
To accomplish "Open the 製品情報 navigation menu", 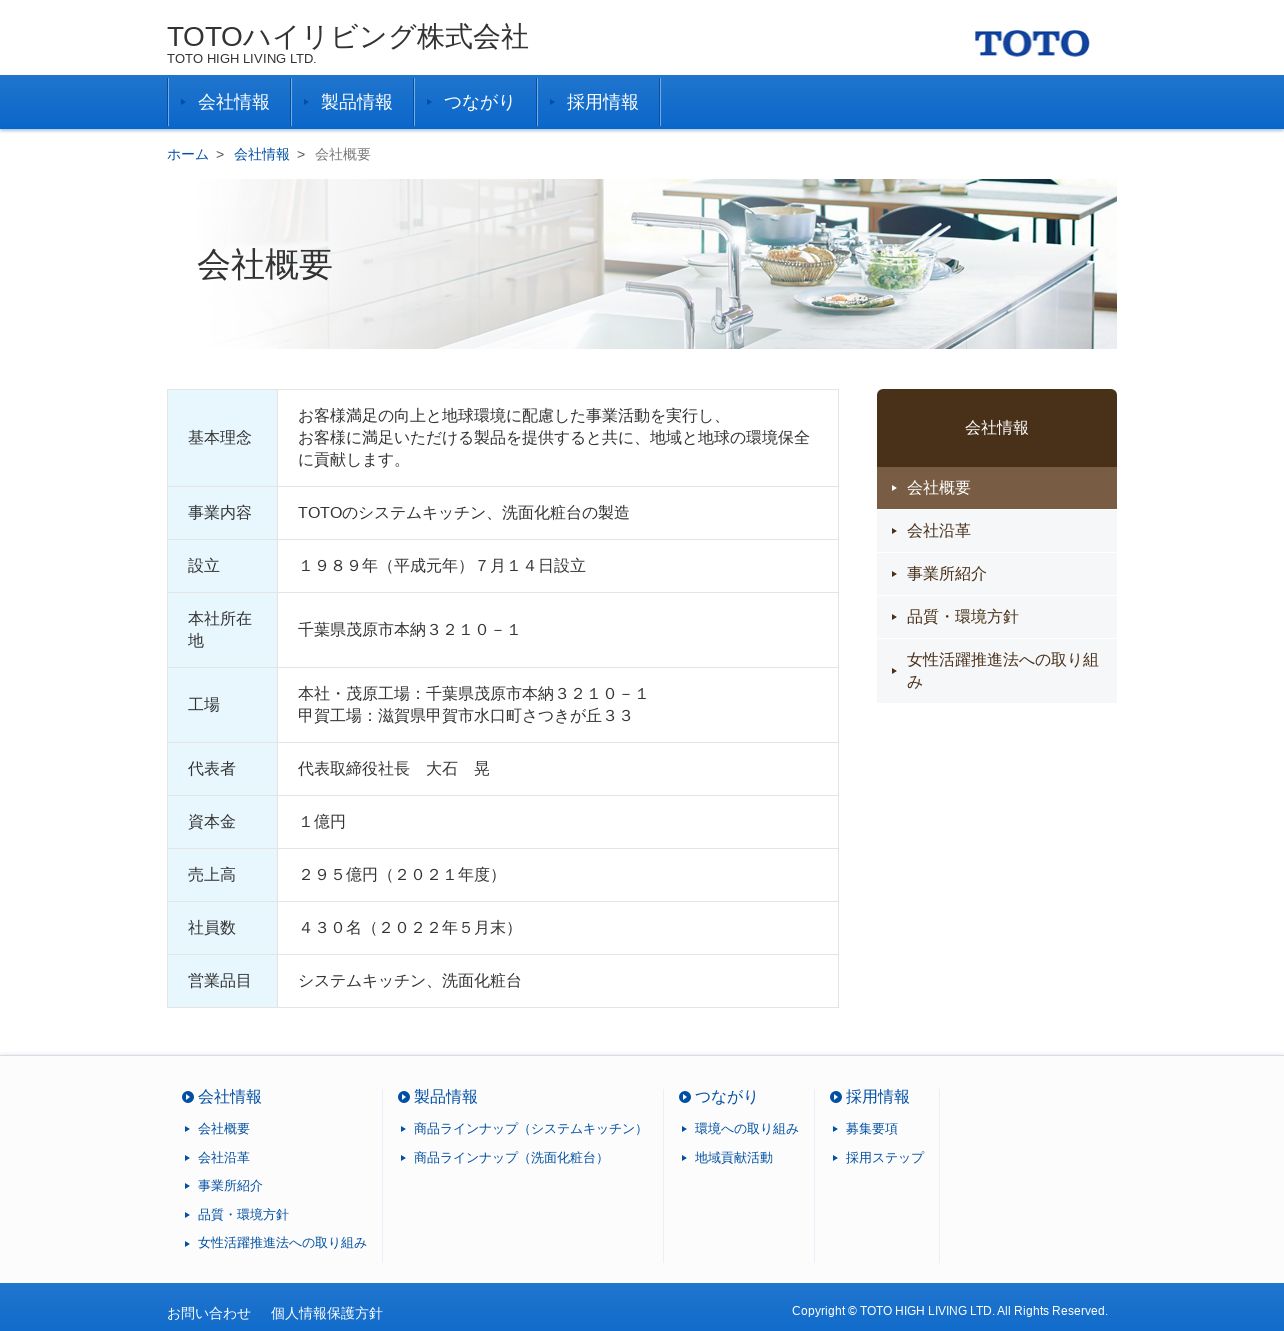I will point(353,102).
